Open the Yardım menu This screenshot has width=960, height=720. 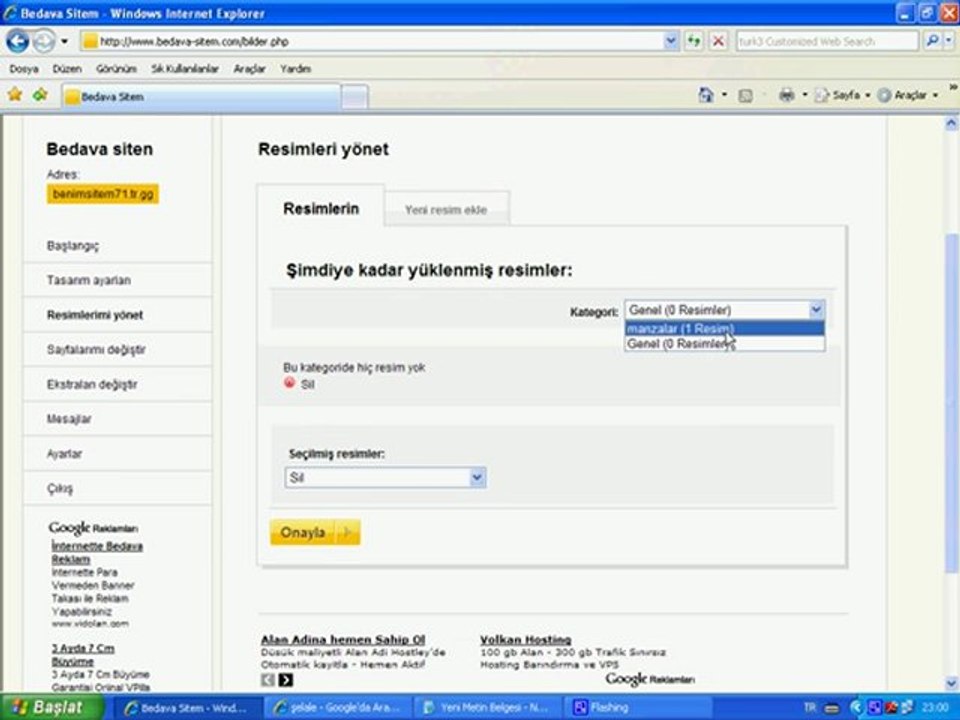296,69
